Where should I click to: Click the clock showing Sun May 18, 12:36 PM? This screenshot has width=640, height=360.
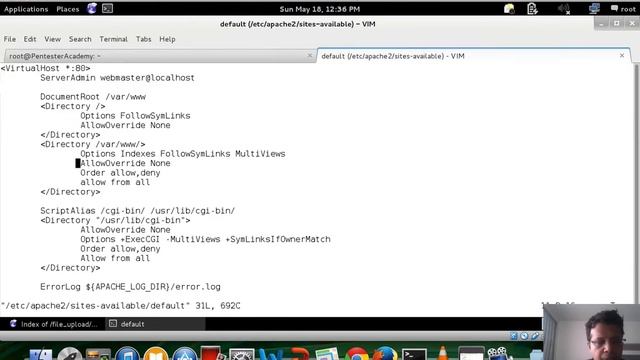(320, 9)
